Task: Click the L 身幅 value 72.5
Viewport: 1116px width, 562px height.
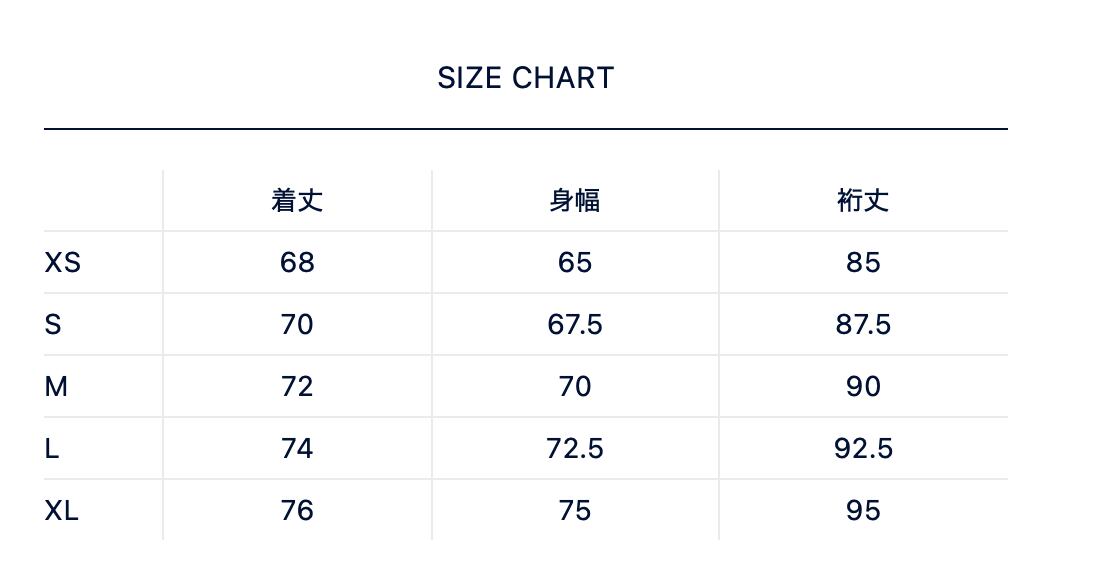Action: pyautogui.click(x=575, y=449)
